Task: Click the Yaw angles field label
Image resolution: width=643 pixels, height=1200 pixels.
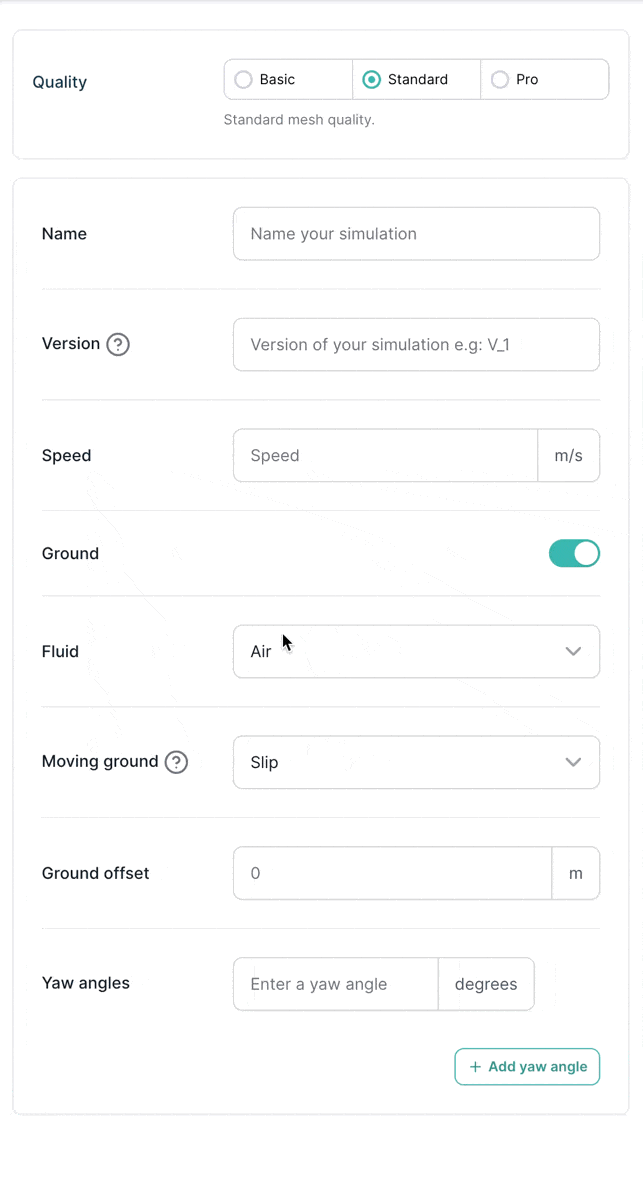Action: click(86, 983)
